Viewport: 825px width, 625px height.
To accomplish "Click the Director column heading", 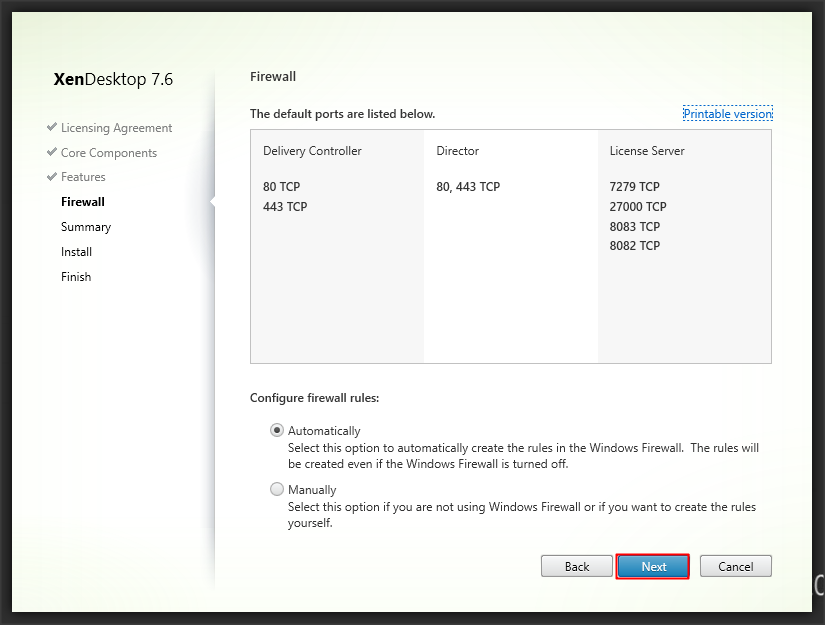I will [x=457, y=151].
